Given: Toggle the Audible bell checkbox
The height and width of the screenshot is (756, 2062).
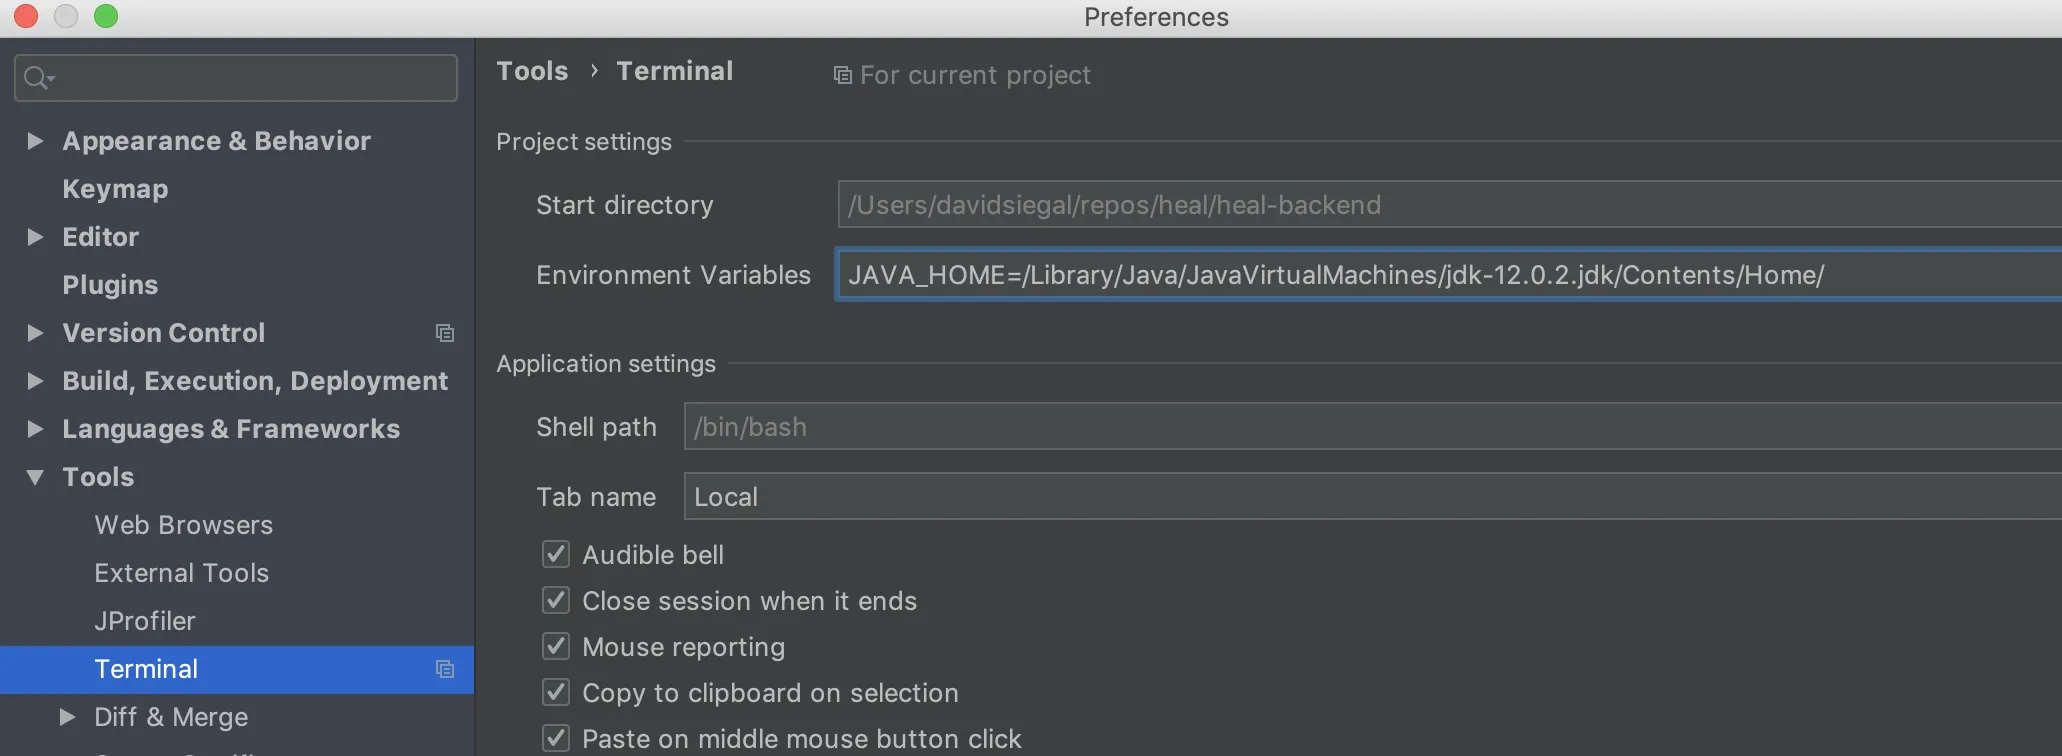Looking at the screenshot, I should pyautogui.click(x=556, y=554).
